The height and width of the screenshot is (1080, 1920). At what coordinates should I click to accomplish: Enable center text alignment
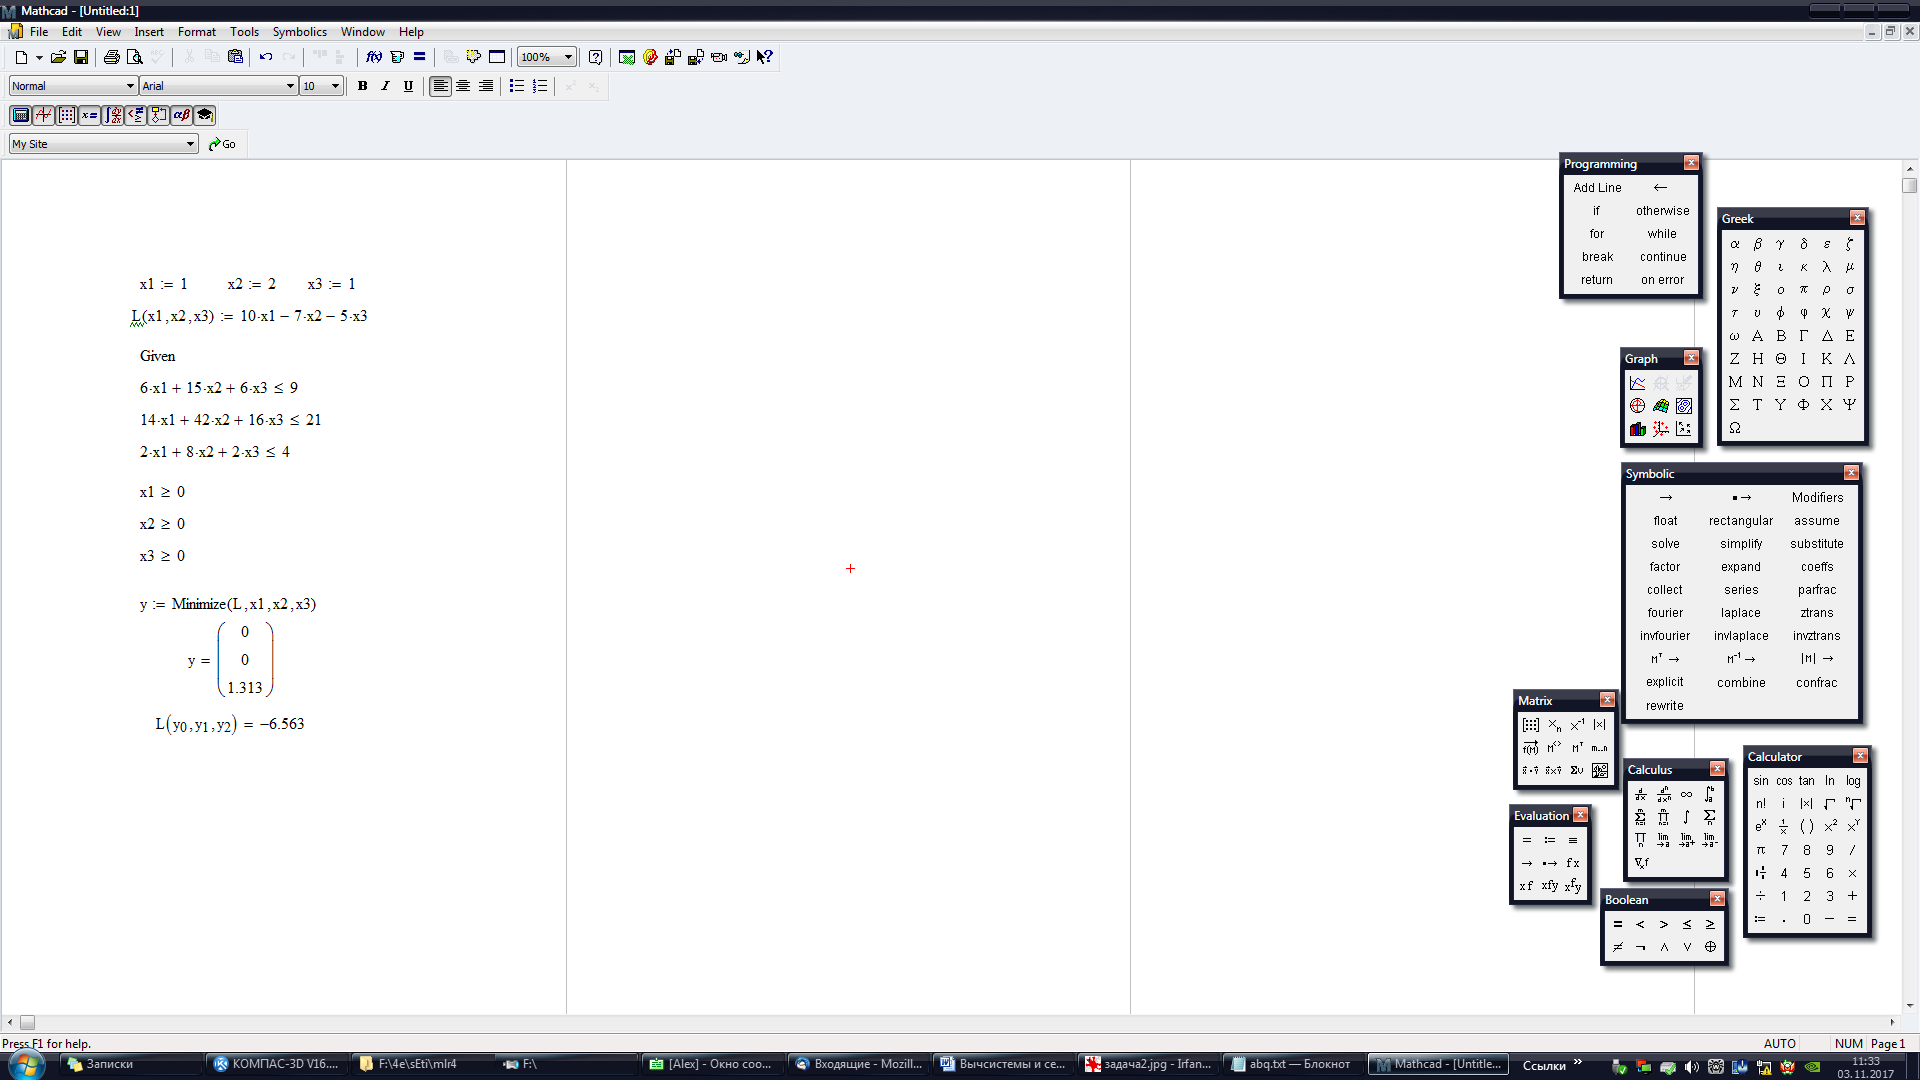pos(463,86)
